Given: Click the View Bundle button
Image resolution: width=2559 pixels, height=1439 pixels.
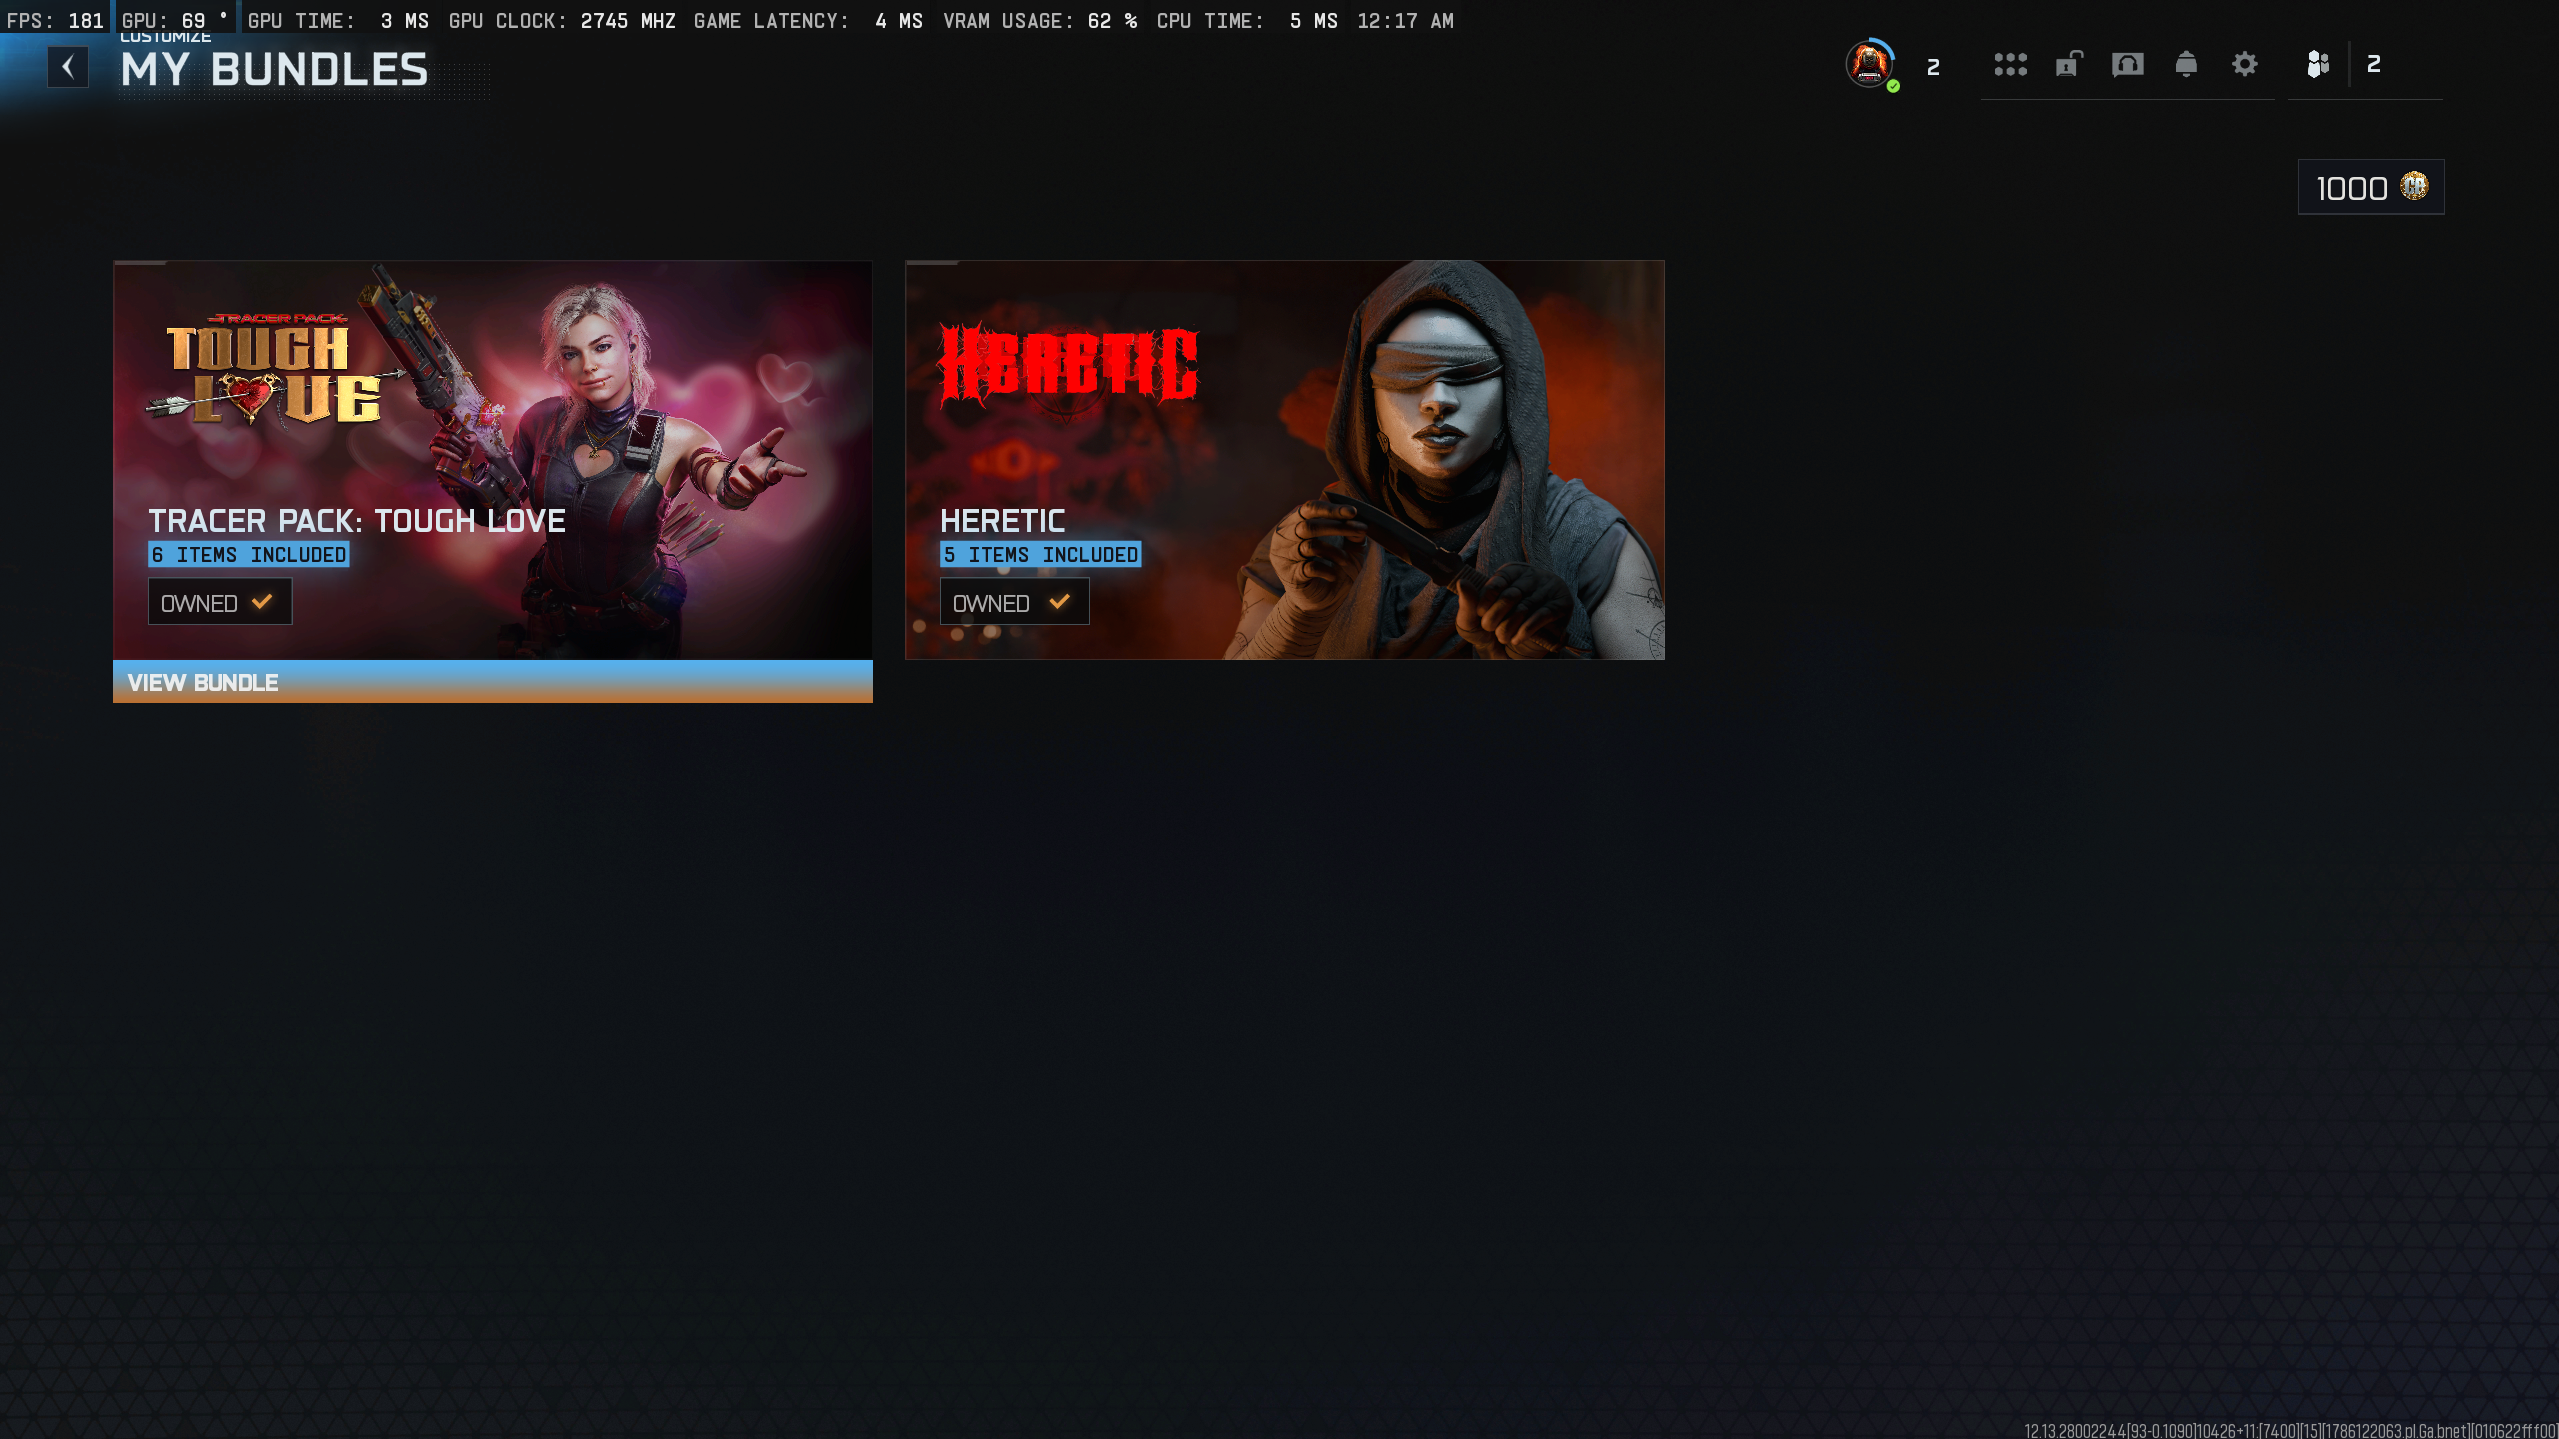Looking at the screenshot, I should tap(493, 682).
